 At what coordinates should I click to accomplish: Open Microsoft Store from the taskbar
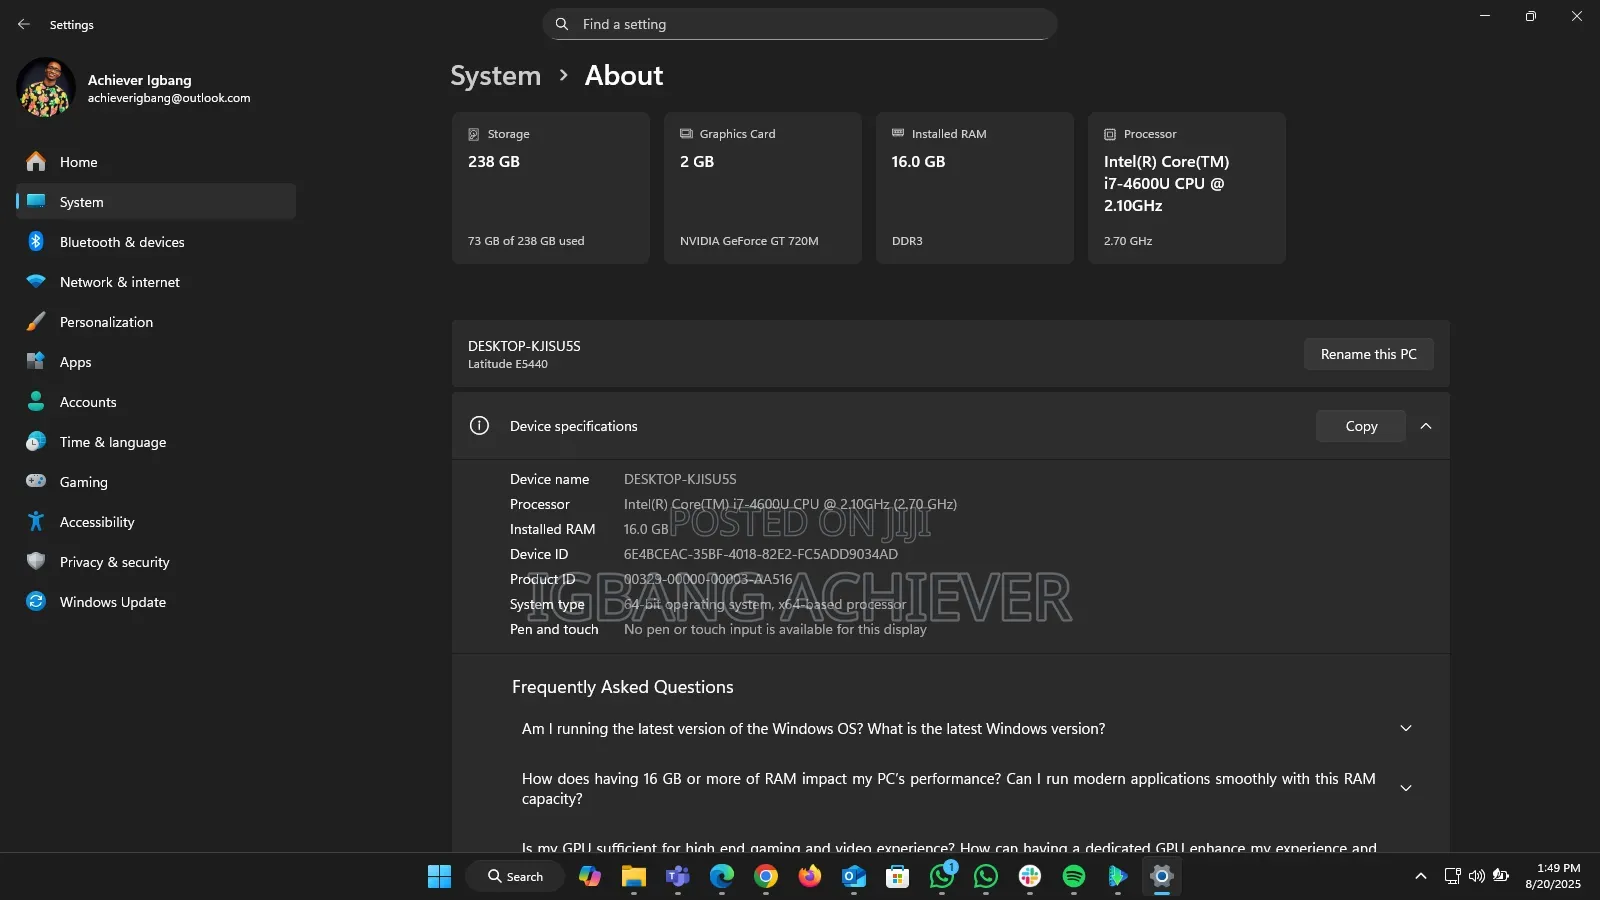898,877
